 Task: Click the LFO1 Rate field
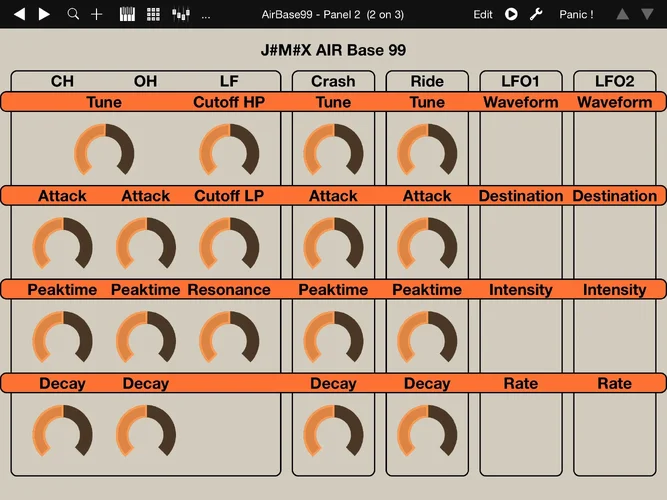pyautogui.click(x=521, y=434)
